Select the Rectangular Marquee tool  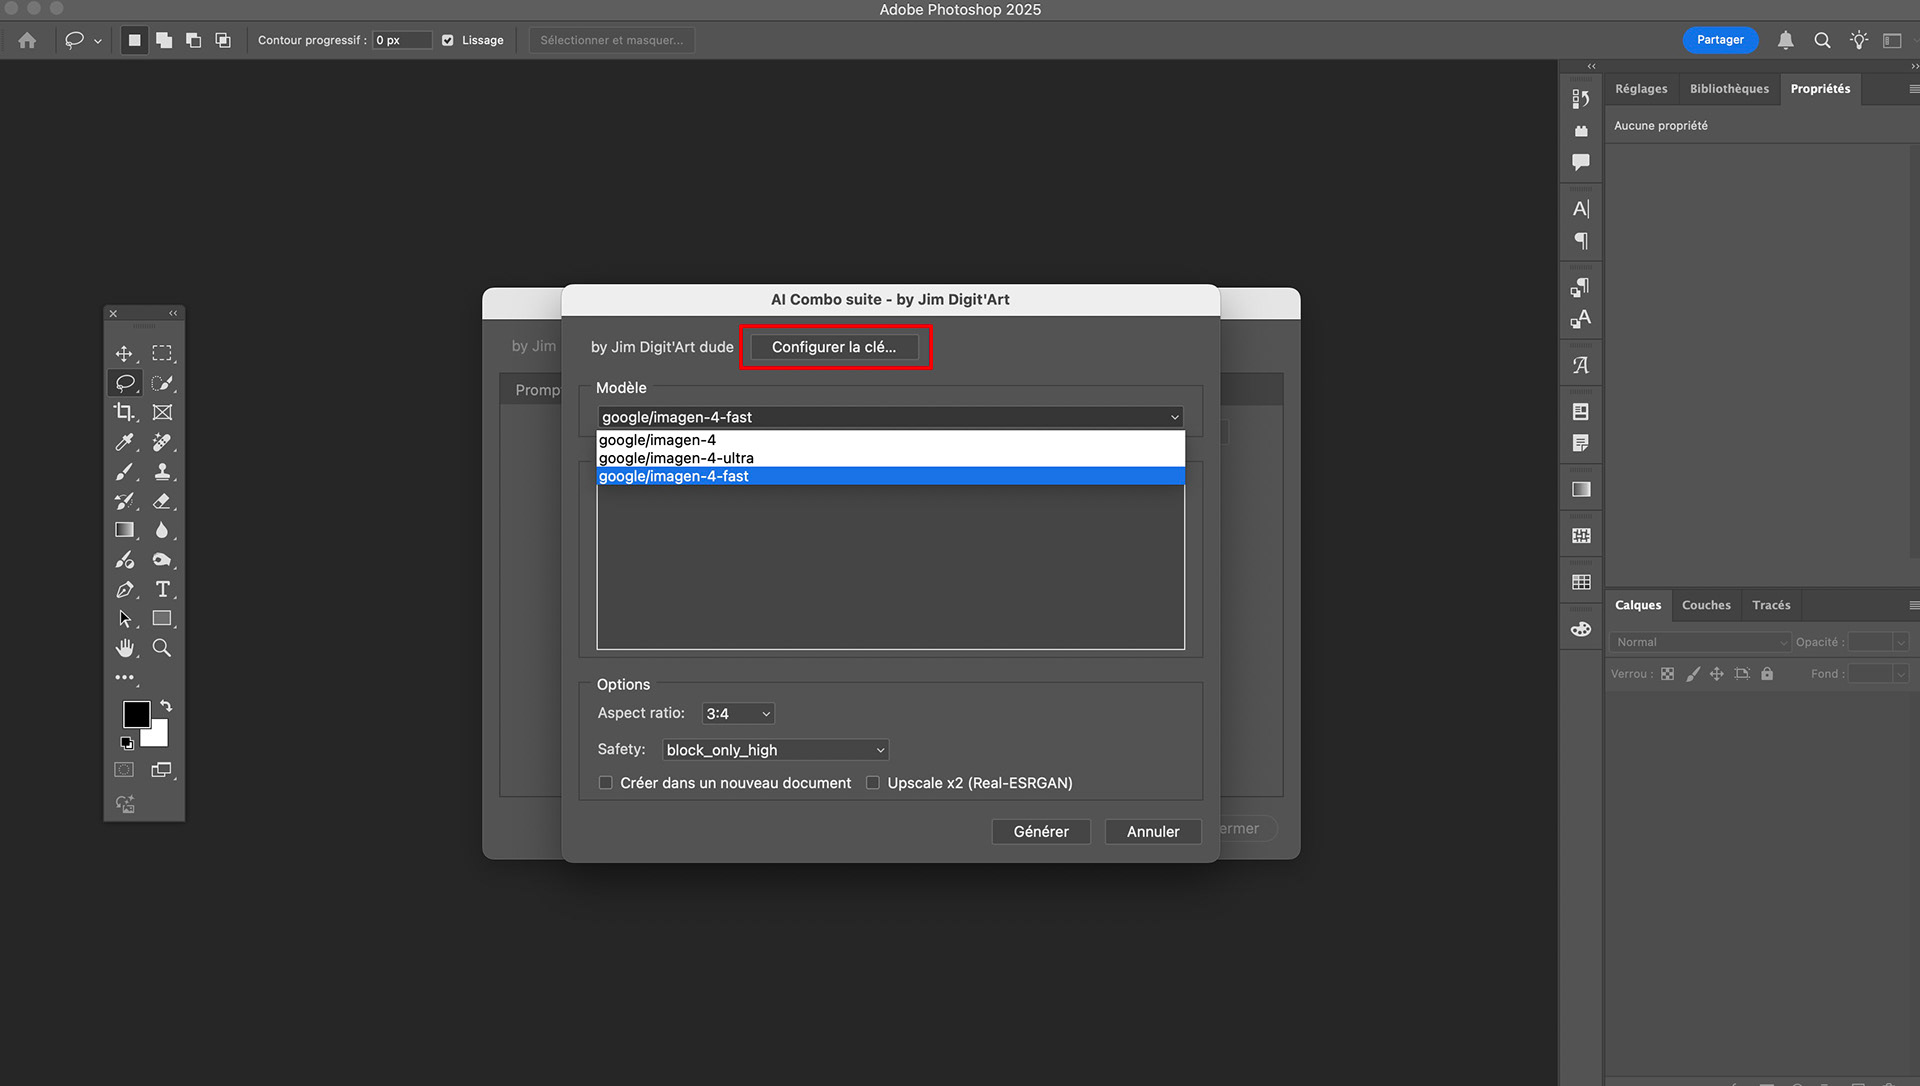pyautogui.click(x=162, y=354)
